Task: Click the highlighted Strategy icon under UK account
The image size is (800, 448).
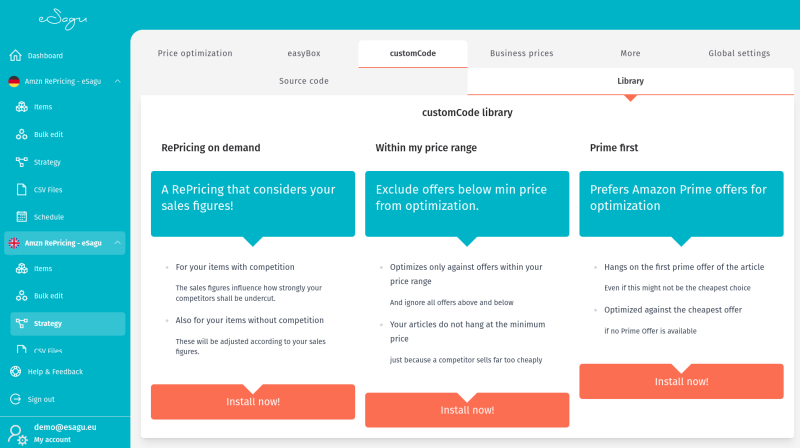Action: coord(21,323)
